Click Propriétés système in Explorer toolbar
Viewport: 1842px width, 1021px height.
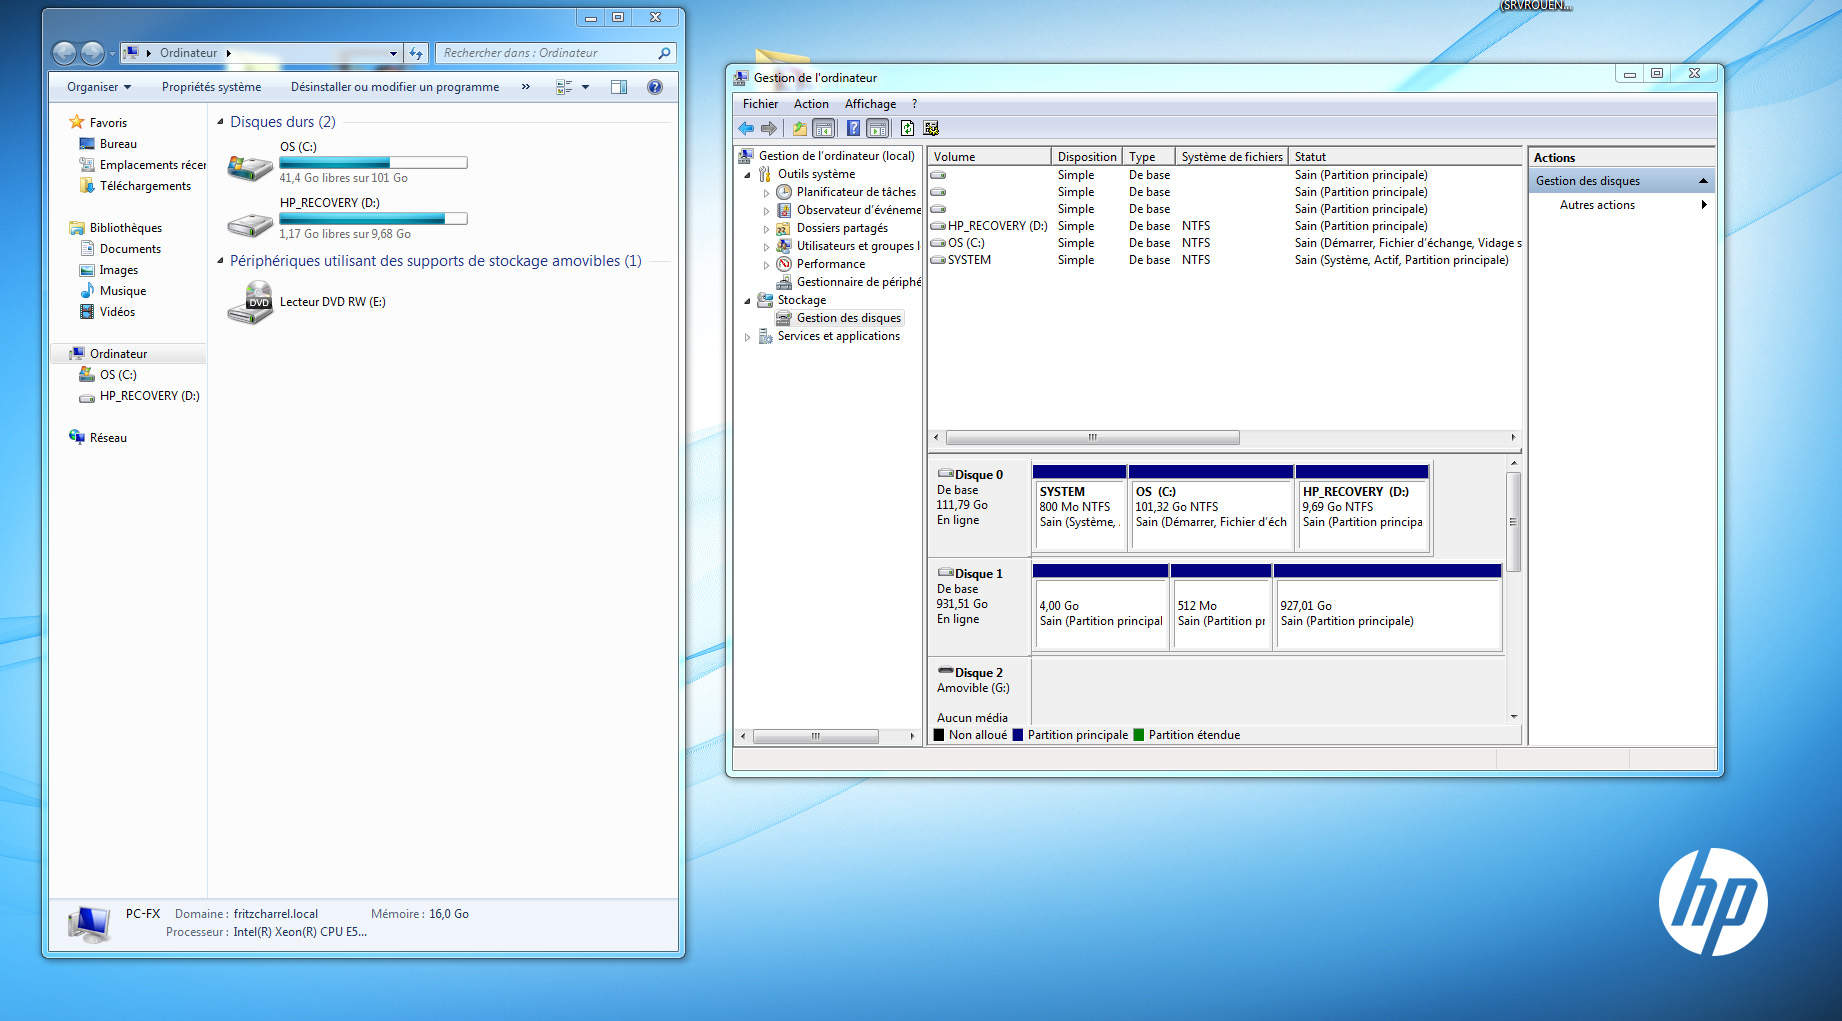(x=211, y=87)
